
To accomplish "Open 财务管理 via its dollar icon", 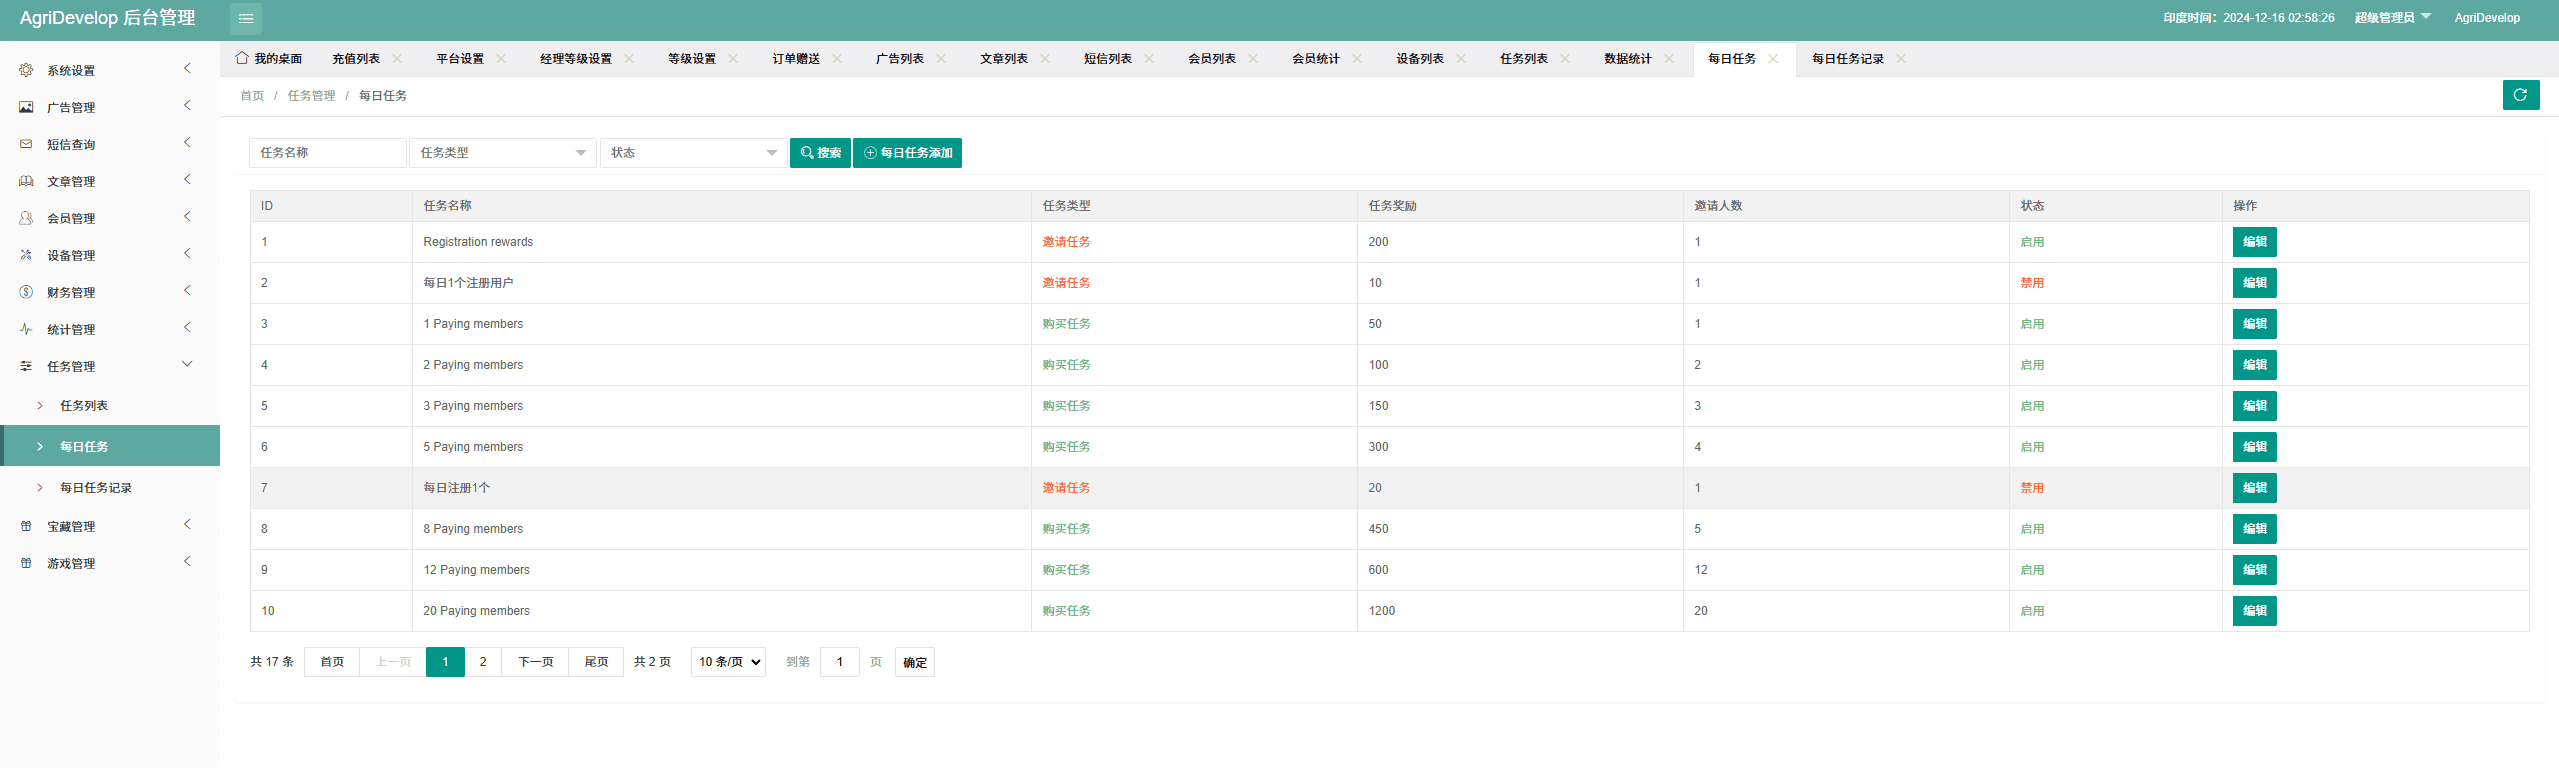I will tap(26, 292).
